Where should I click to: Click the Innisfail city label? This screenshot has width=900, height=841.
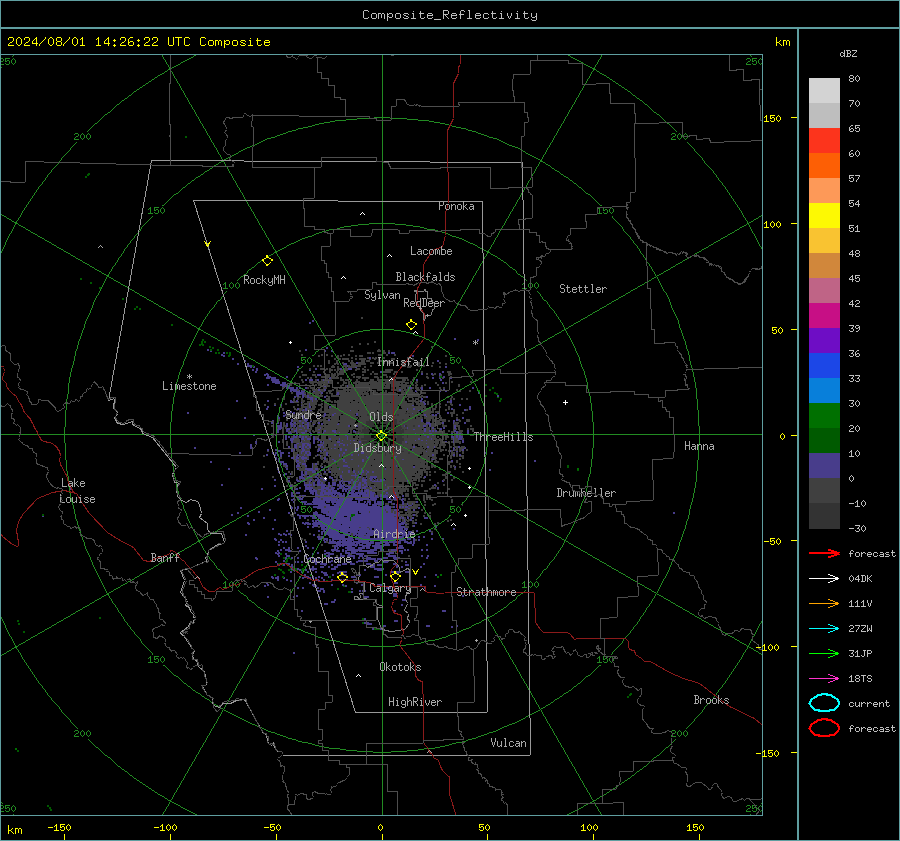coord(403,362)
